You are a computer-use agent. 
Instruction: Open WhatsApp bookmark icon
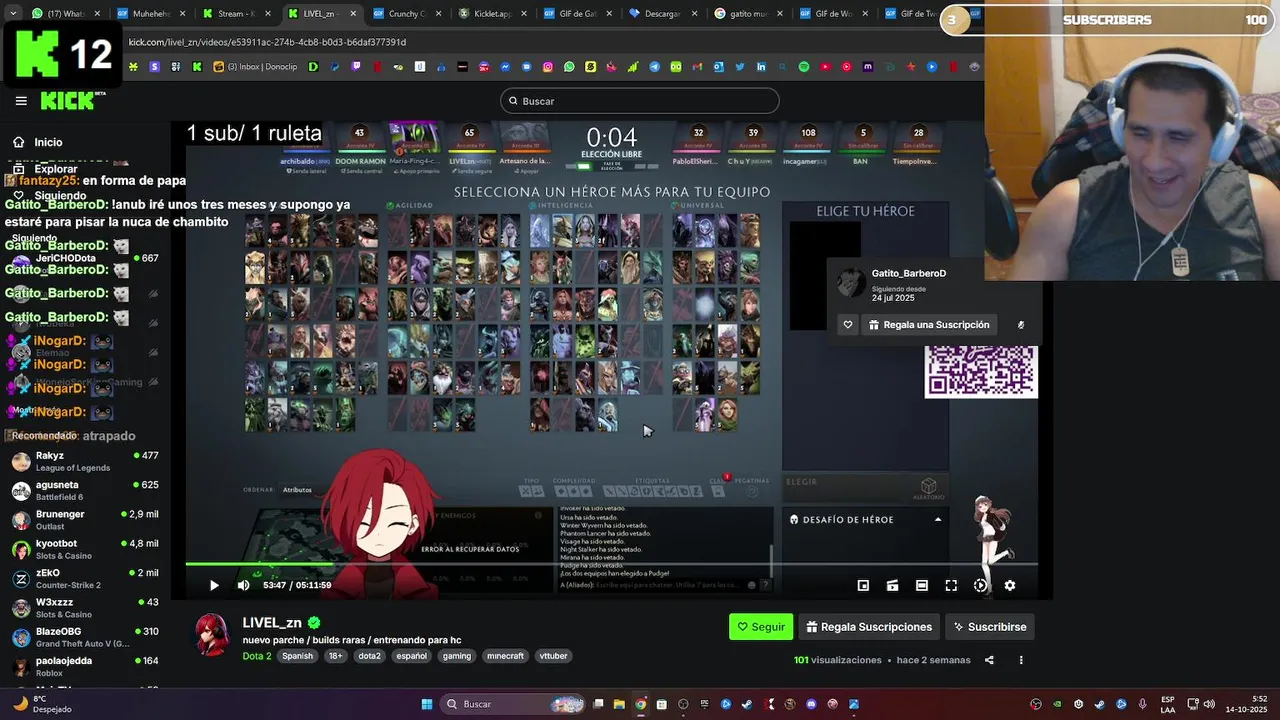(569, 67)
